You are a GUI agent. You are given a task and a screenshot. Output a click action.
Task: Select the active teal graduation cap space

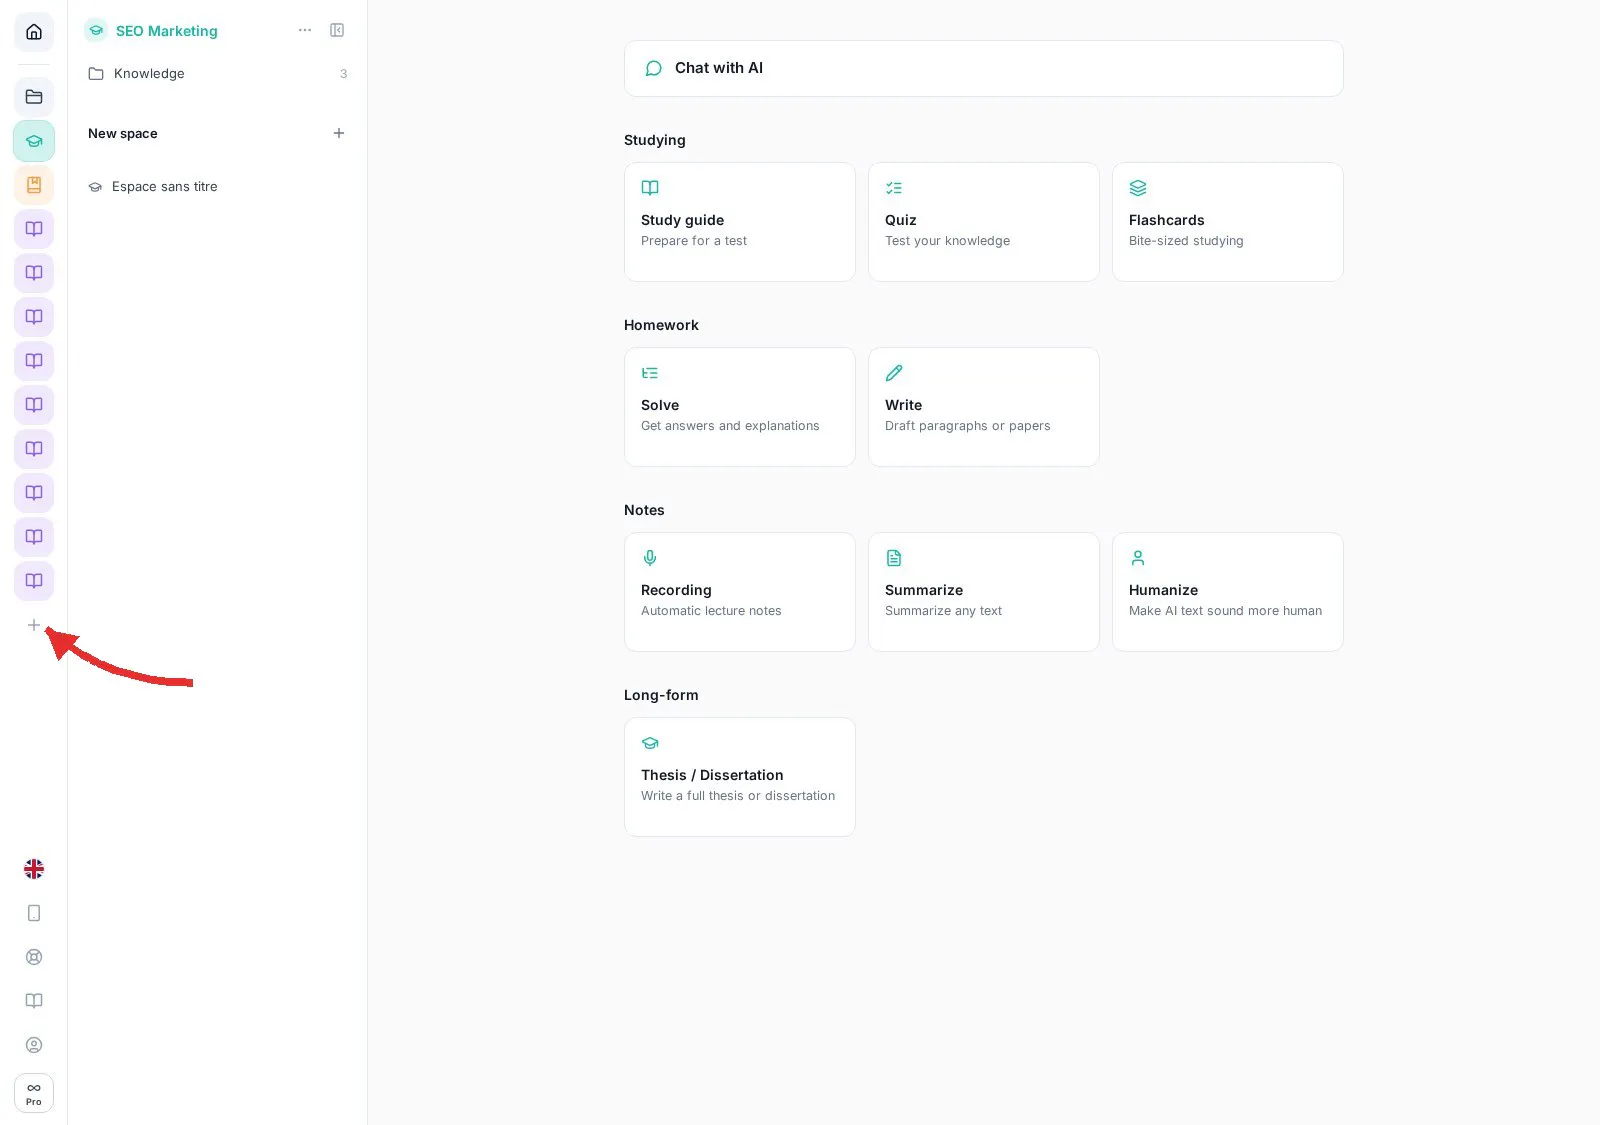pos(34,141)
